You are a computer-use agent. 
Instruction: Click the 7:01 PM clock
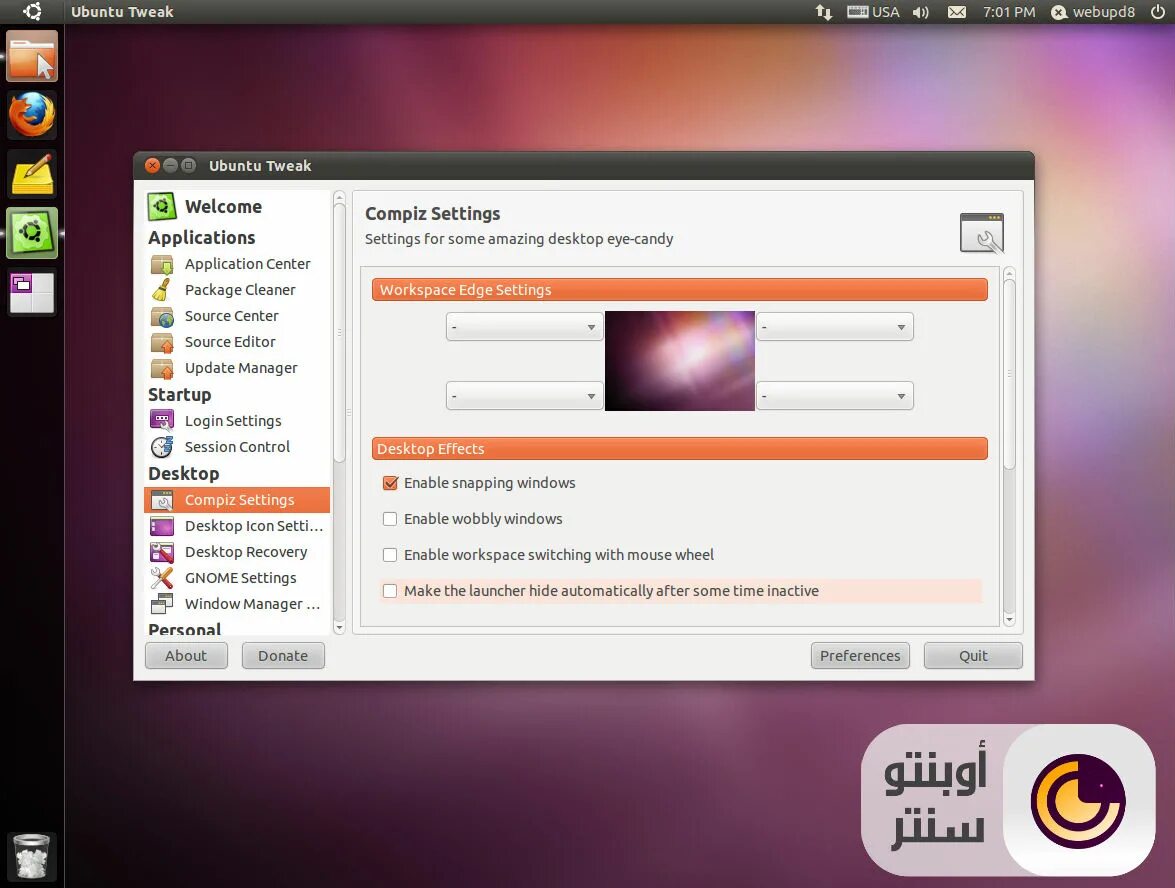[x=1009, y=12]
